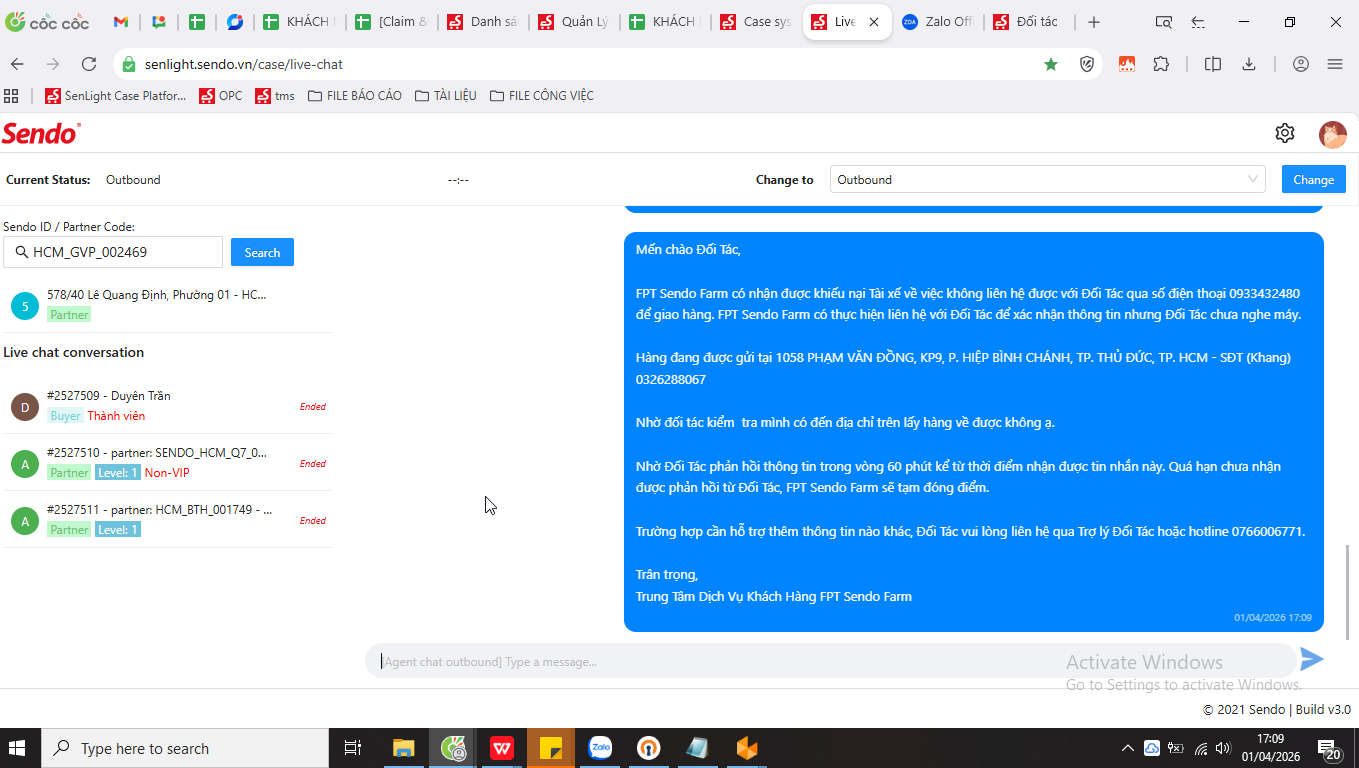Open the user avatar profile menu
This screenshot has height=768, width=1359.
point(1333,134)
